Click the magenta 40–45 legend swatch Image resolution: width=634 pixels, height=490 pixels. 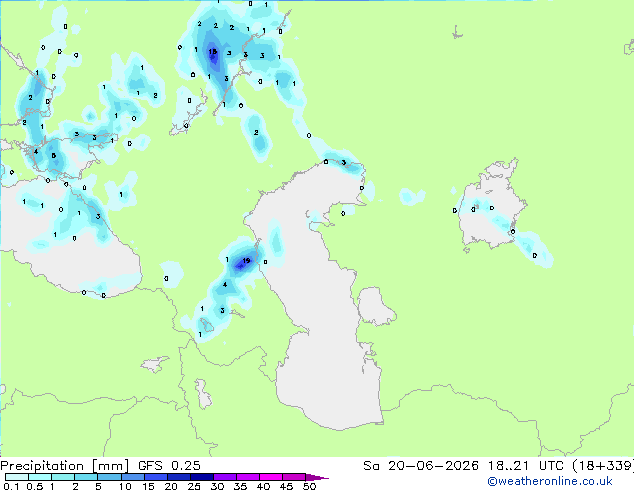(271, 477)
